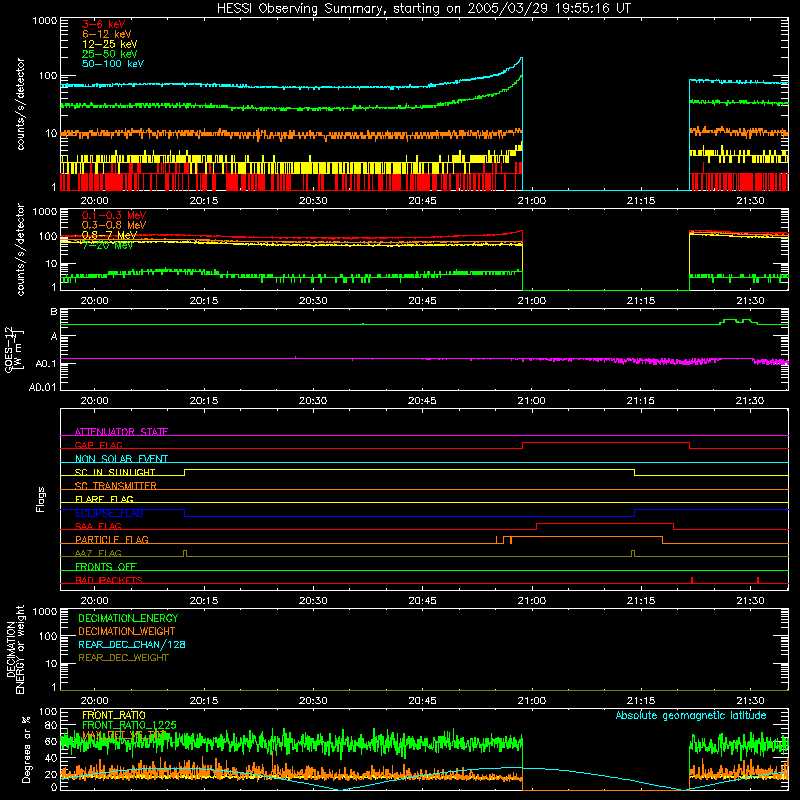The image size is (800, 800).
Task: Click 'Absolute geomagnetic latitude' label
Action: pyautogui.click(x=691, y=715)
